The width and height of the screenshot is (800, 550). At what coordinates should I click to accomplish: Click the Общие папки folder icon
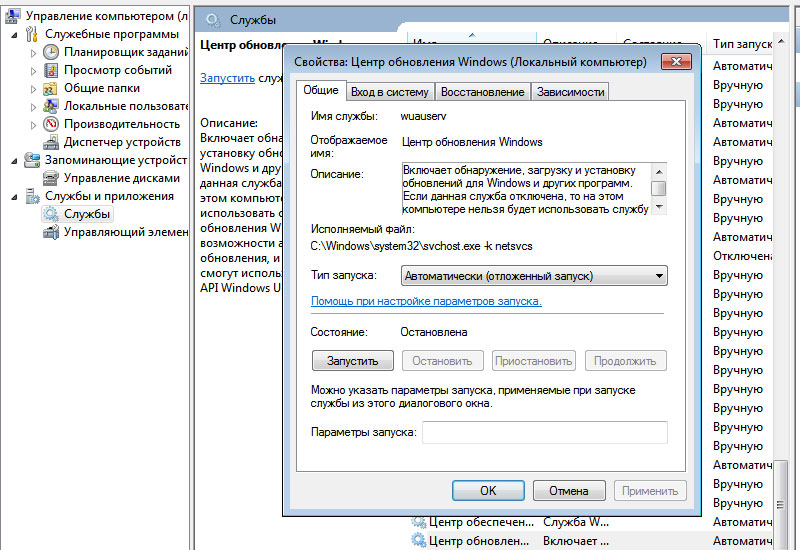(x=51, y=88)
